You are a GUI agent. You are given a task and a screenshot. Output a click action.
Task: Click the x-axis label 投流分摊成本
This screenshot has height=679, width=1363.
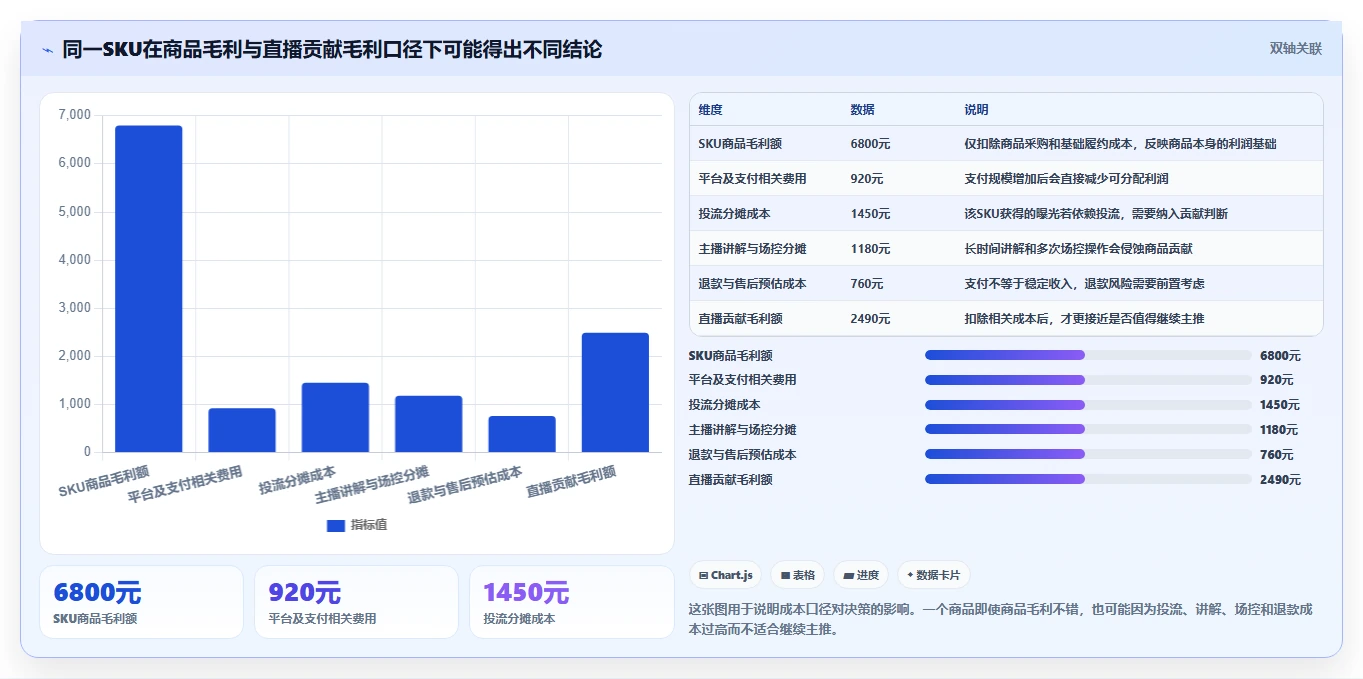297,480
